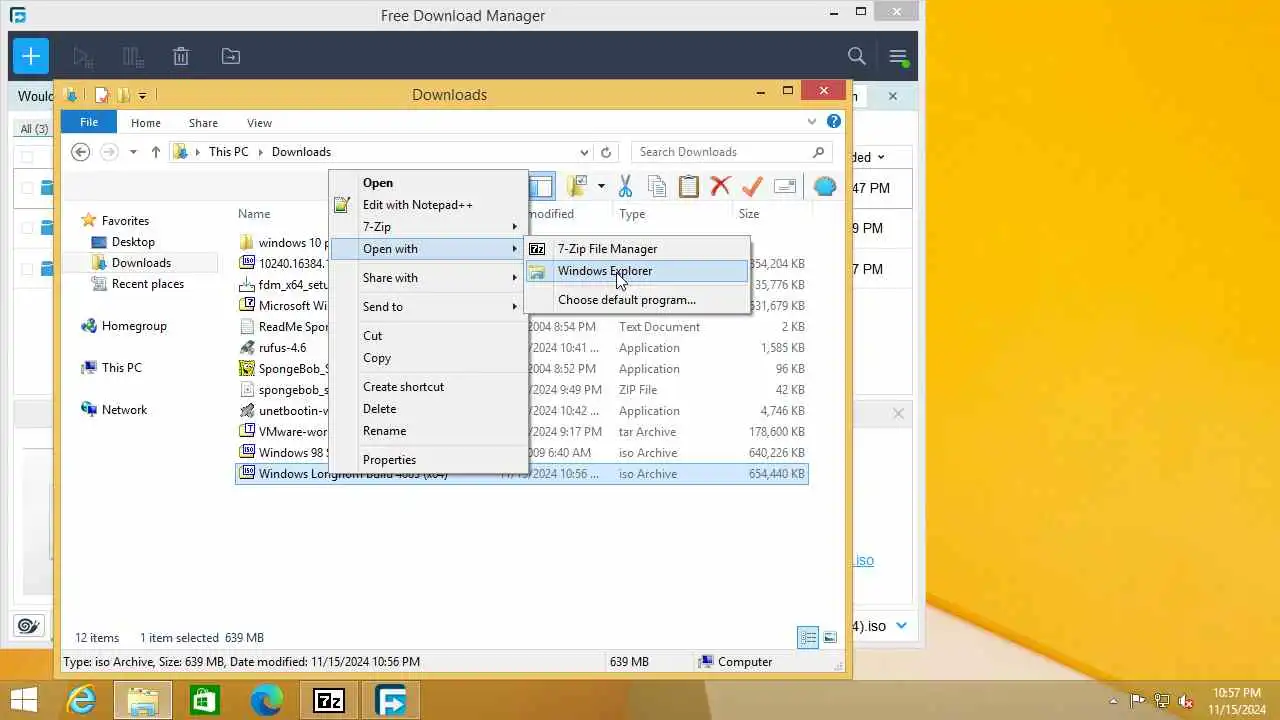Image resolution: width=1280 pixels, height=720 pixels.
Task: Click the snail speed mode icon
Action: pos(28,626)
